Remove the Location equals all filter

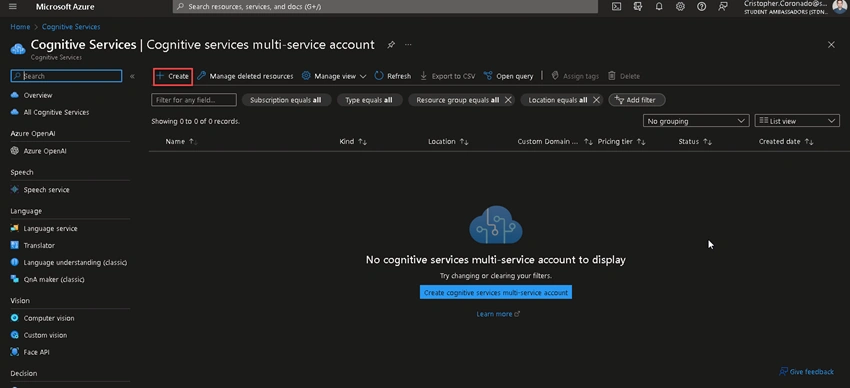tap(596, 100)
